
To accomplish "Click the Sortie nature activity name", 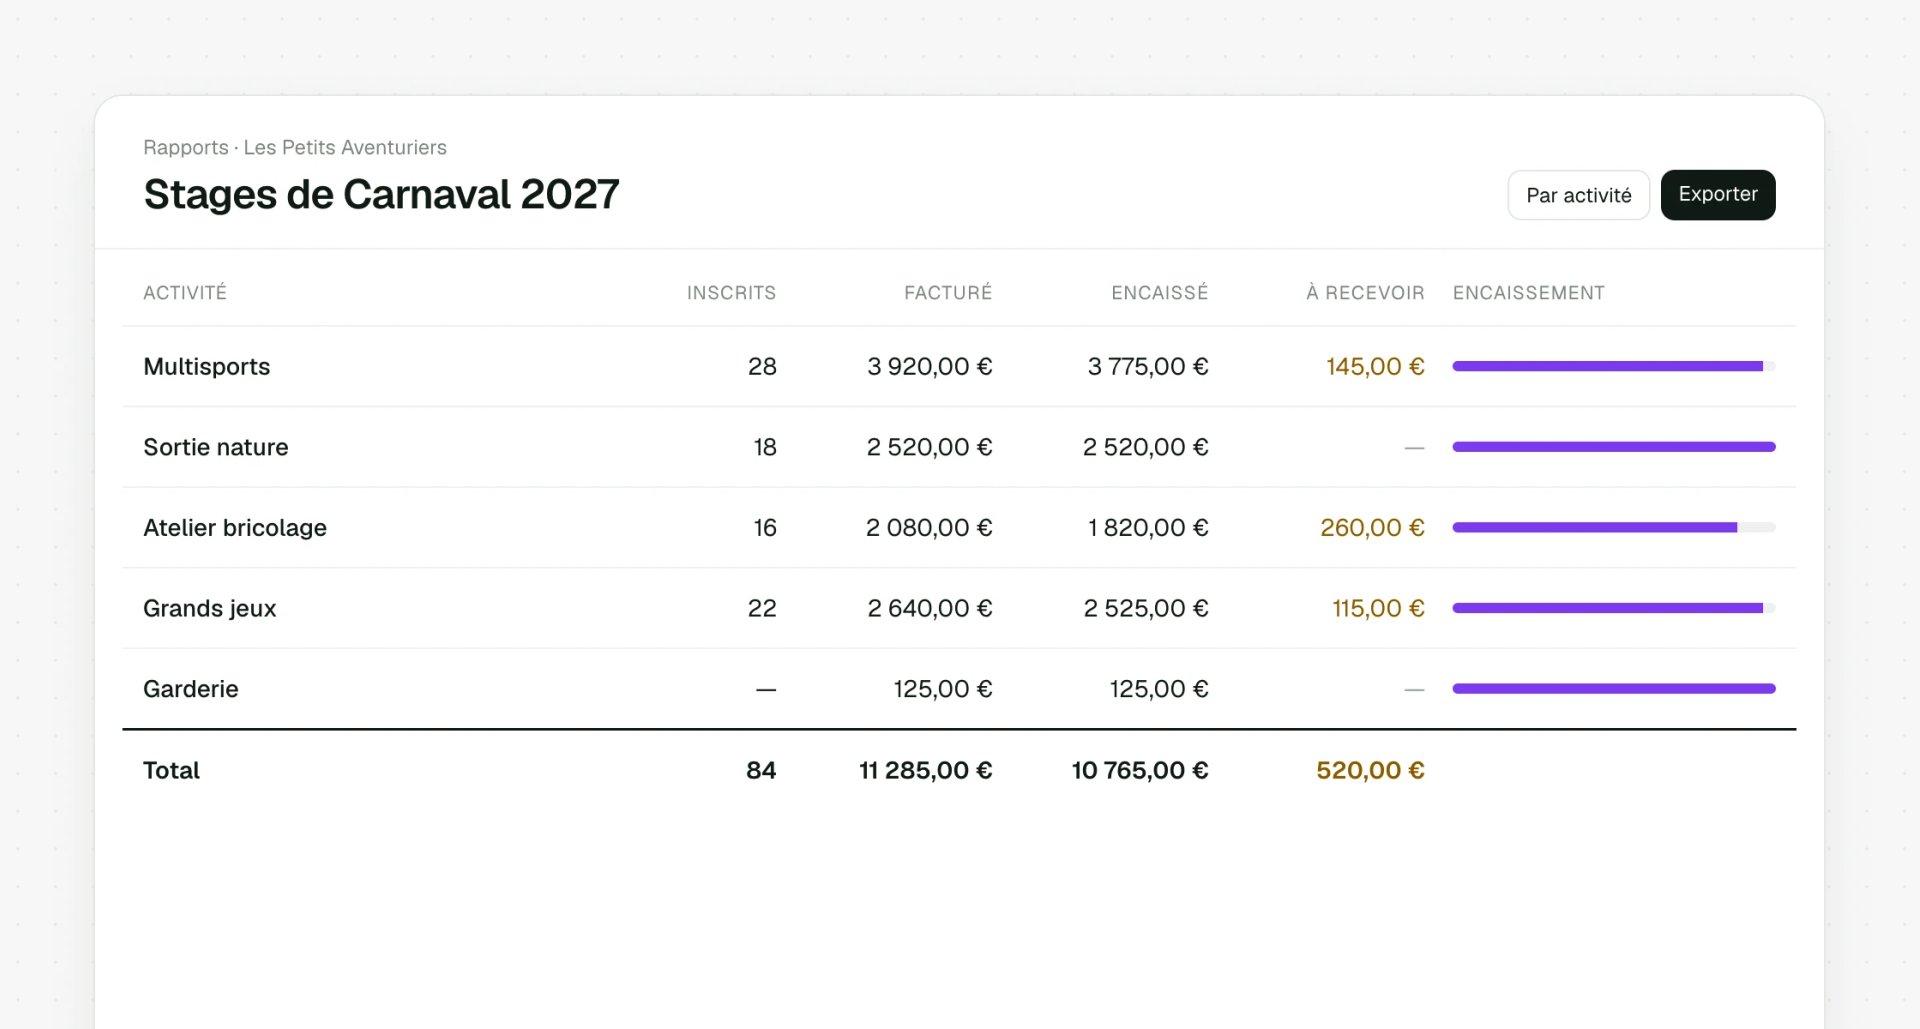I will tap(216, 447).
